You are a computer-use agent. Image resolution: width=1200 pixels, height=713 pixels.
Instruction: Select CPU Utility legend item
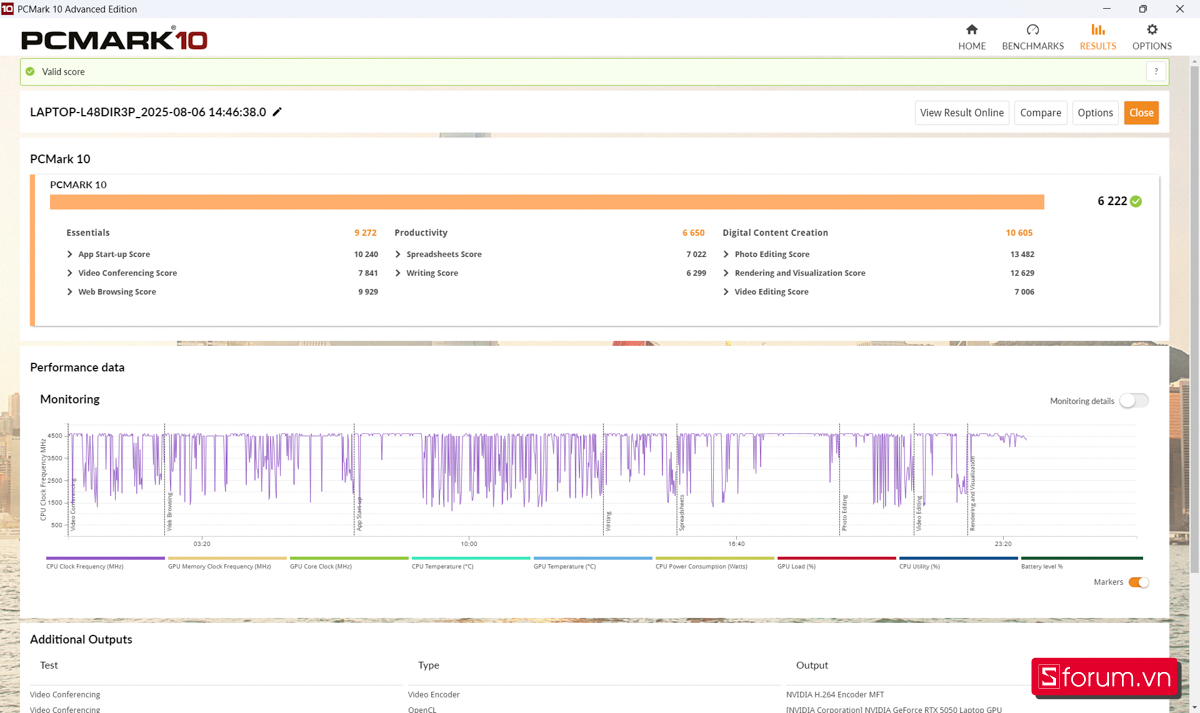[959, 562]
